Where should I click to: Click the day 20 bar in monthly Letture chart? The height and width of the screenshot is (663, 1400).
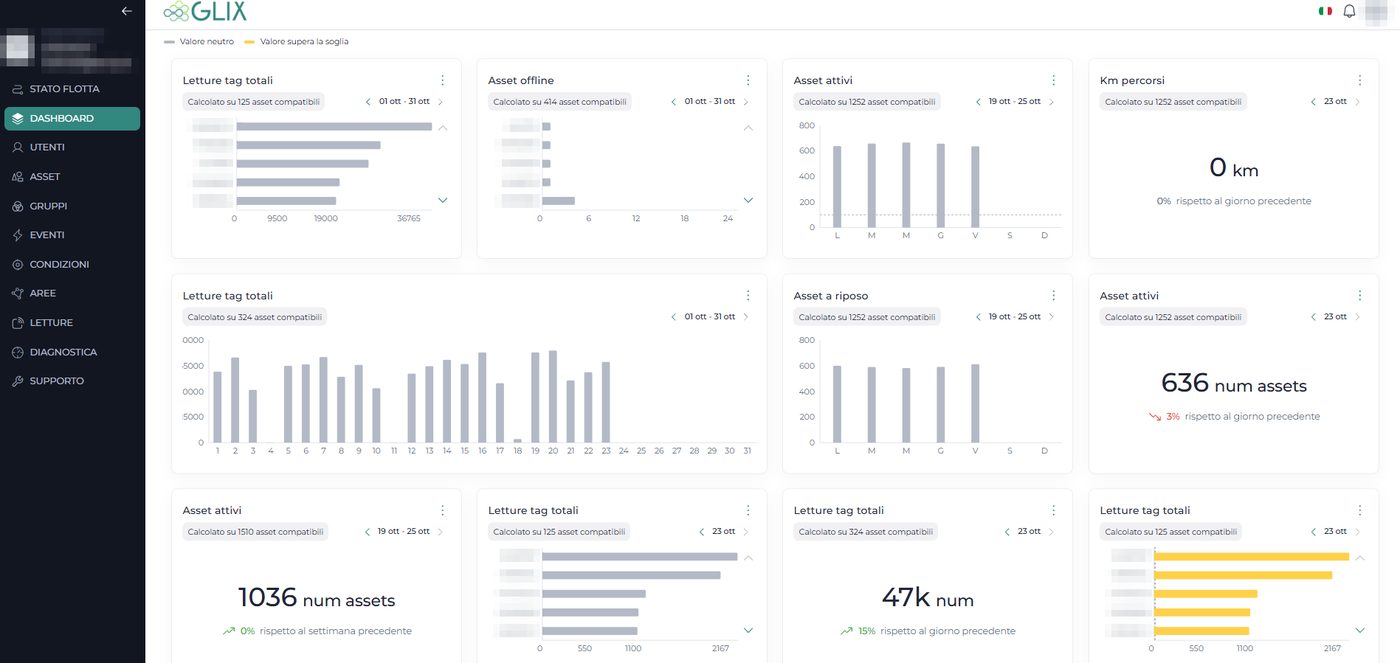553,396
